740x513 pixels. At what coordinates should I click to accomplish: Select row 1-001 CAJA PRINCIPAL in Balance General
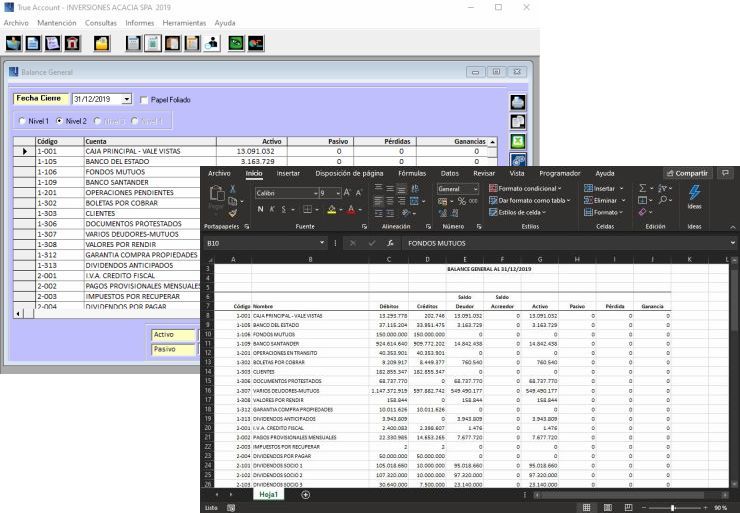[x=255, y=151]
